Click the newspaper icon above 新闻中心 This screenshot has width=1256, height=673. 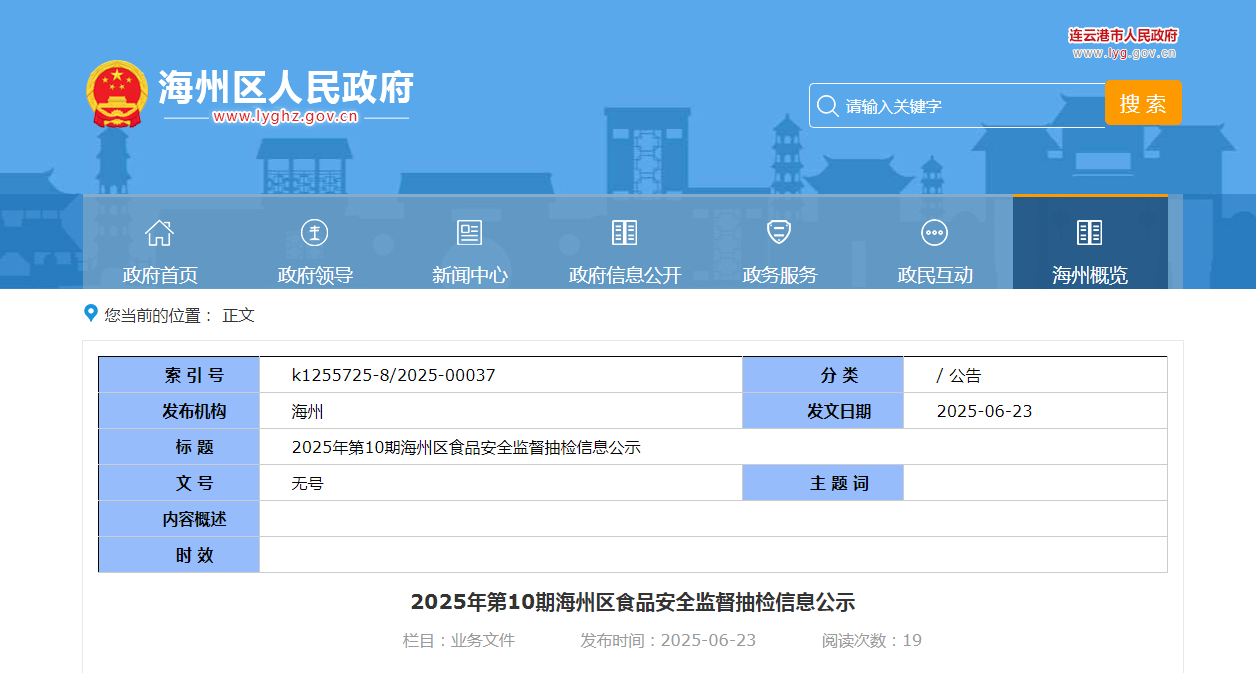point(470,233)
